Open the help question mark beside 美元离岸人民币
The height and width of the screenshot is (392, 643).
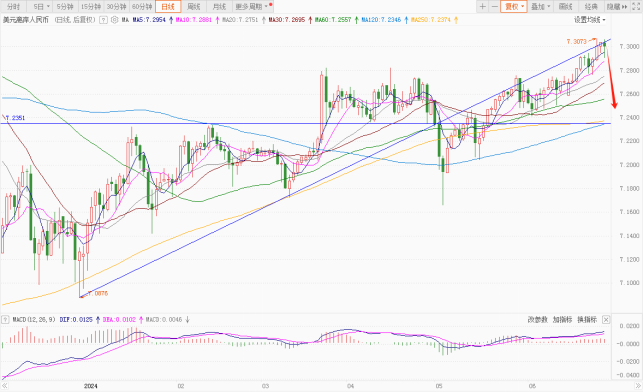(103, 20)
